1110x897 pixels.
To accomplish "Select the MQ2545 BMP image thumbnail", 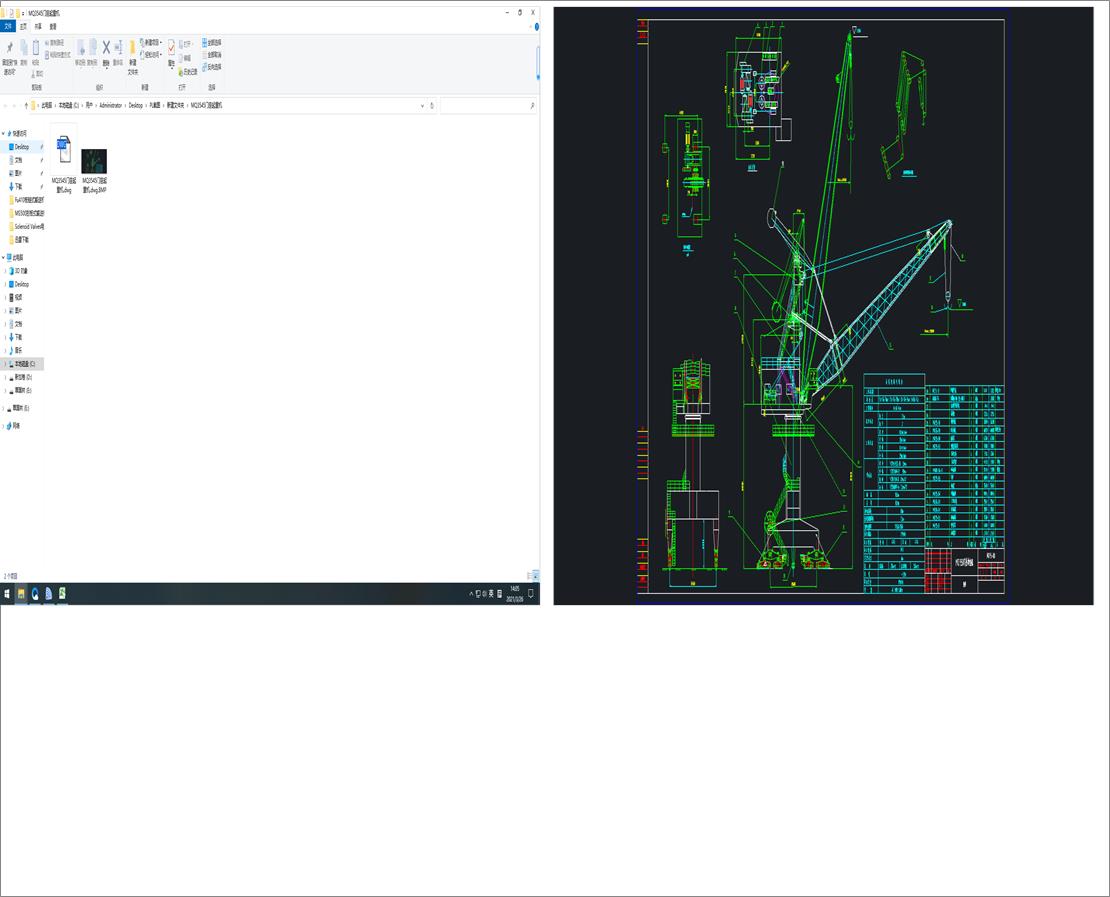I will click(93, 160).
